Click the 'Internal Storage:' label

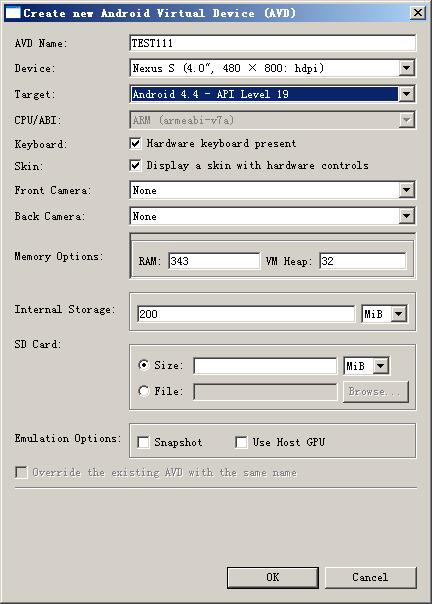click(x=65, y=309)
